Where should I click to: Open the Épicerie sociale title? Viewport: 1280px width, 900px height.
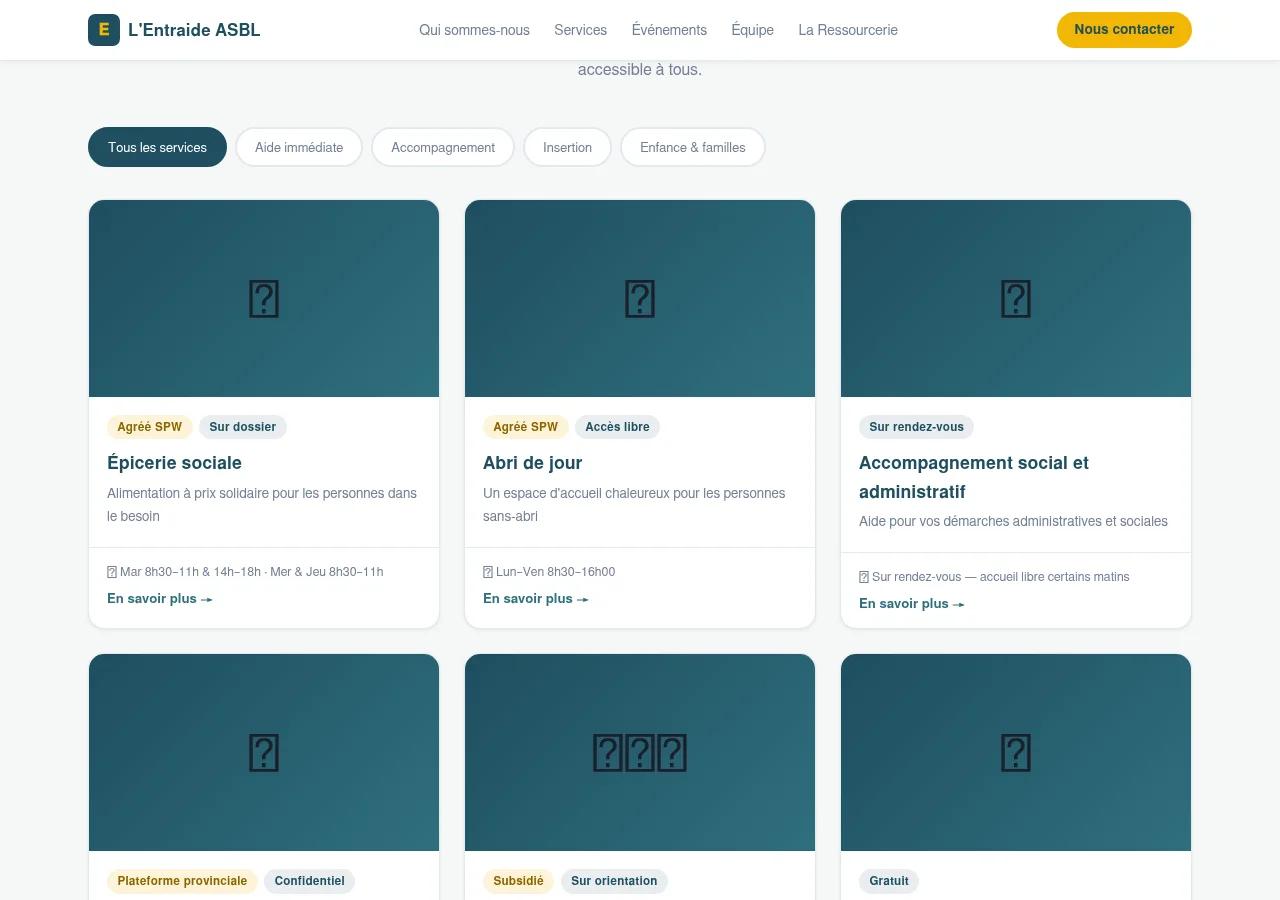(174, 463)
